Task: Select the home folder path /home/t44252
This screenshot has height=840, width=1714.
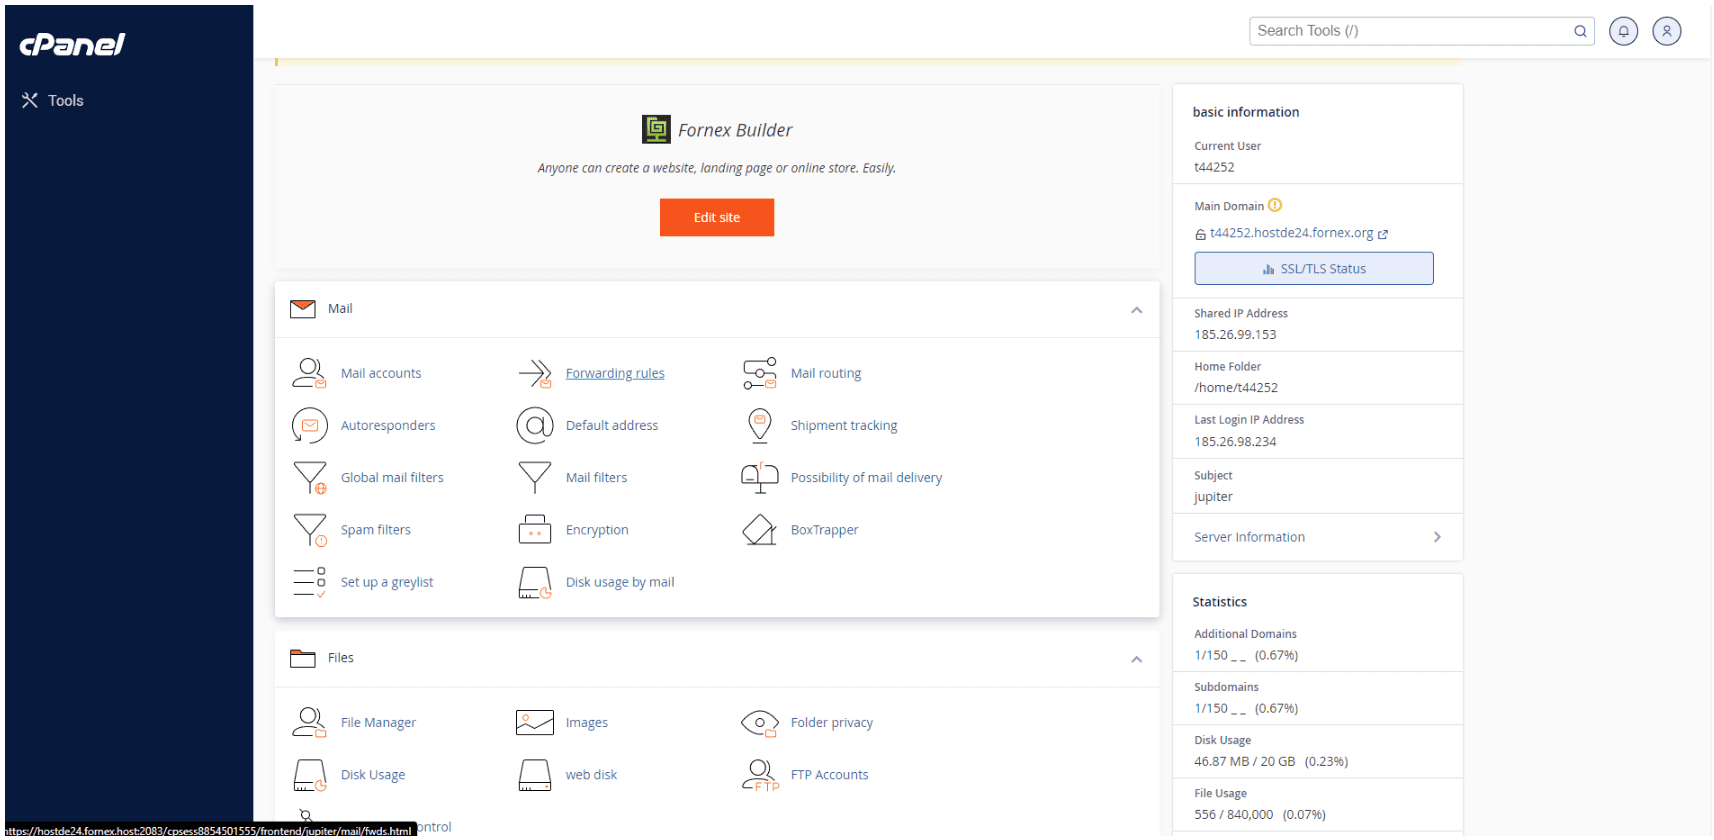Action: point(1236,388)
